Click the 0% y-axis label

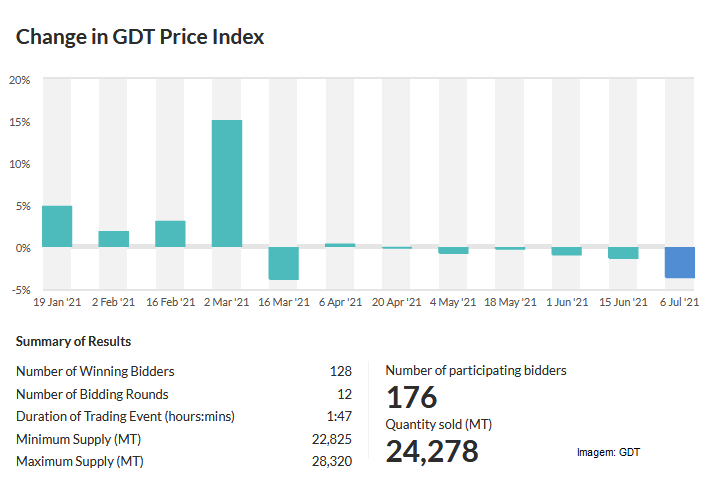pos(23,248)
